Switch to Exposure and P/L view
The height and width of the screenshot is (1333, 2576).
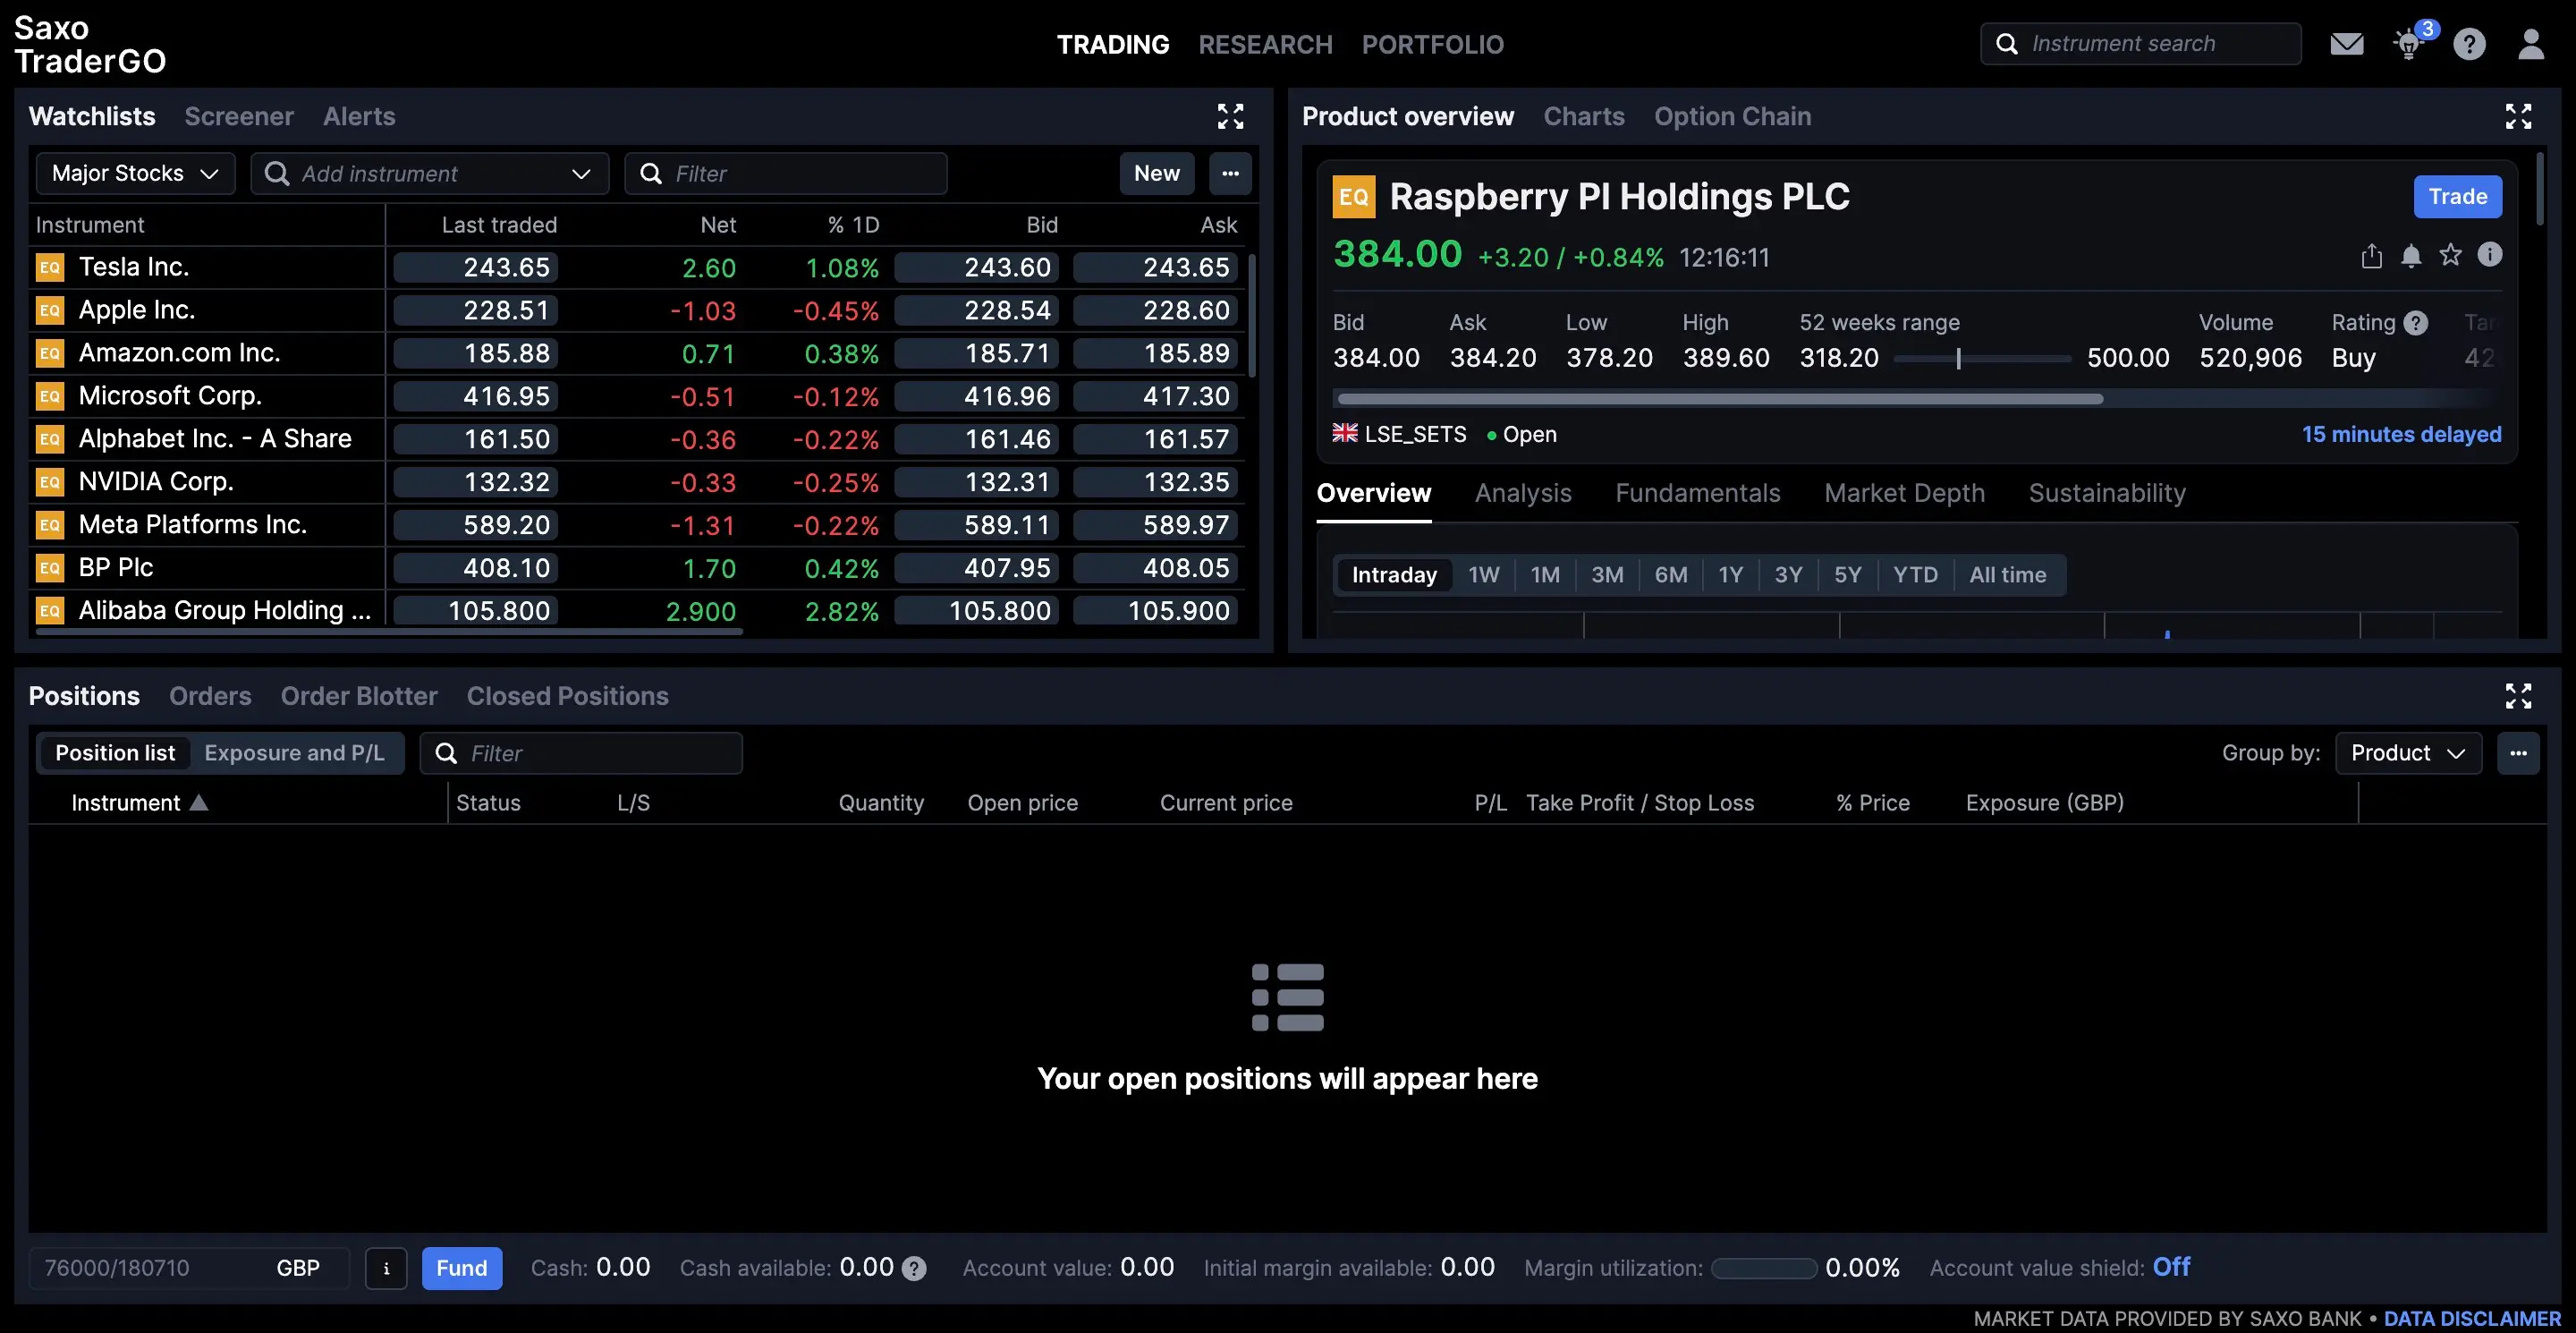click(x=294, y=753)
